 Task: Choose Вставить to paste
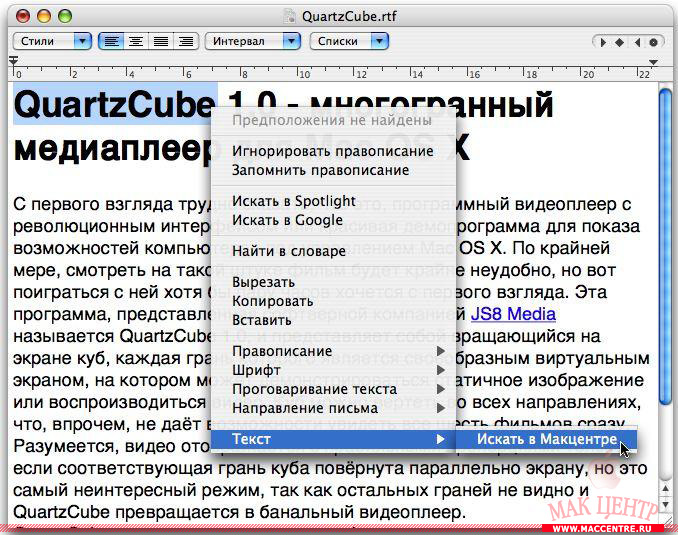[x=333, y=320]
